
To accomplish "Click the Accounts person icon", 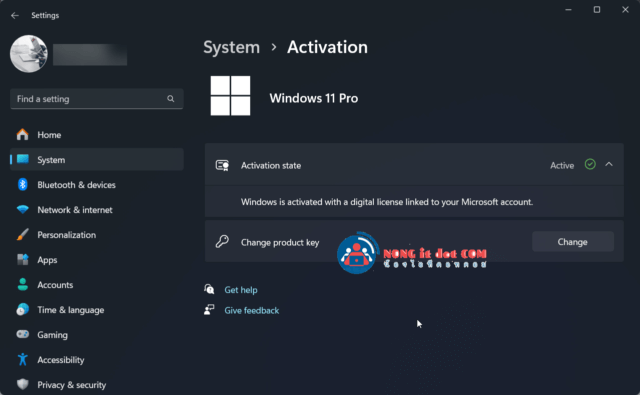I will click(23, 284).
